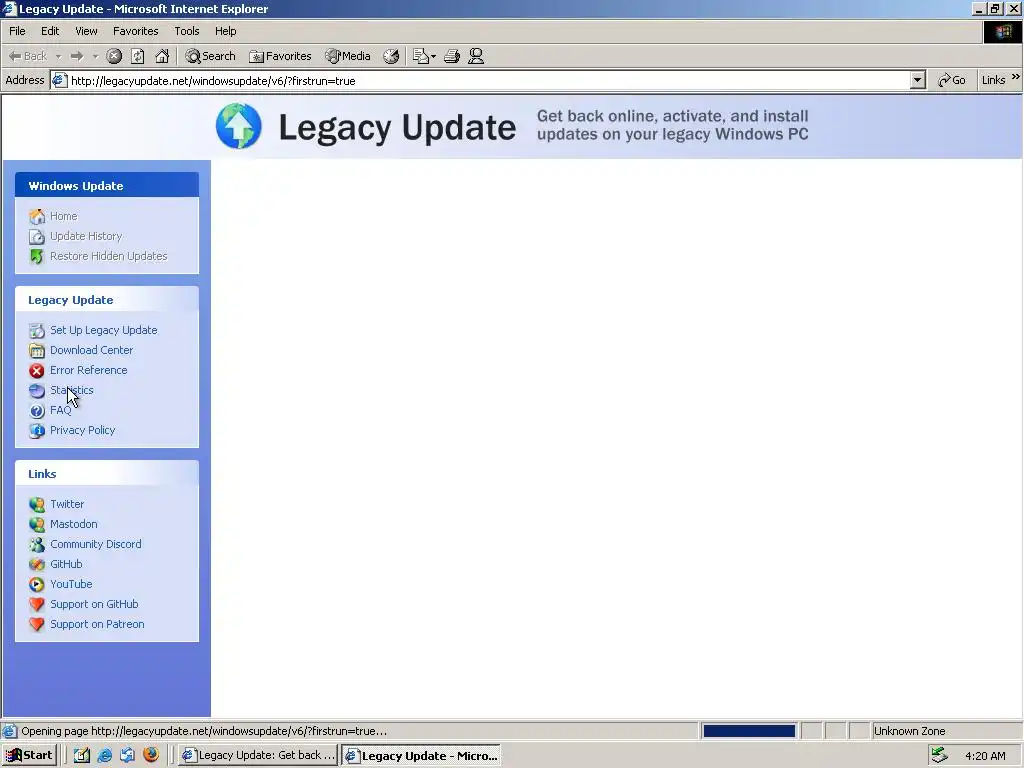Click the Back toolbar button
The image size is (1024, 768).
[x=28, y=56]
